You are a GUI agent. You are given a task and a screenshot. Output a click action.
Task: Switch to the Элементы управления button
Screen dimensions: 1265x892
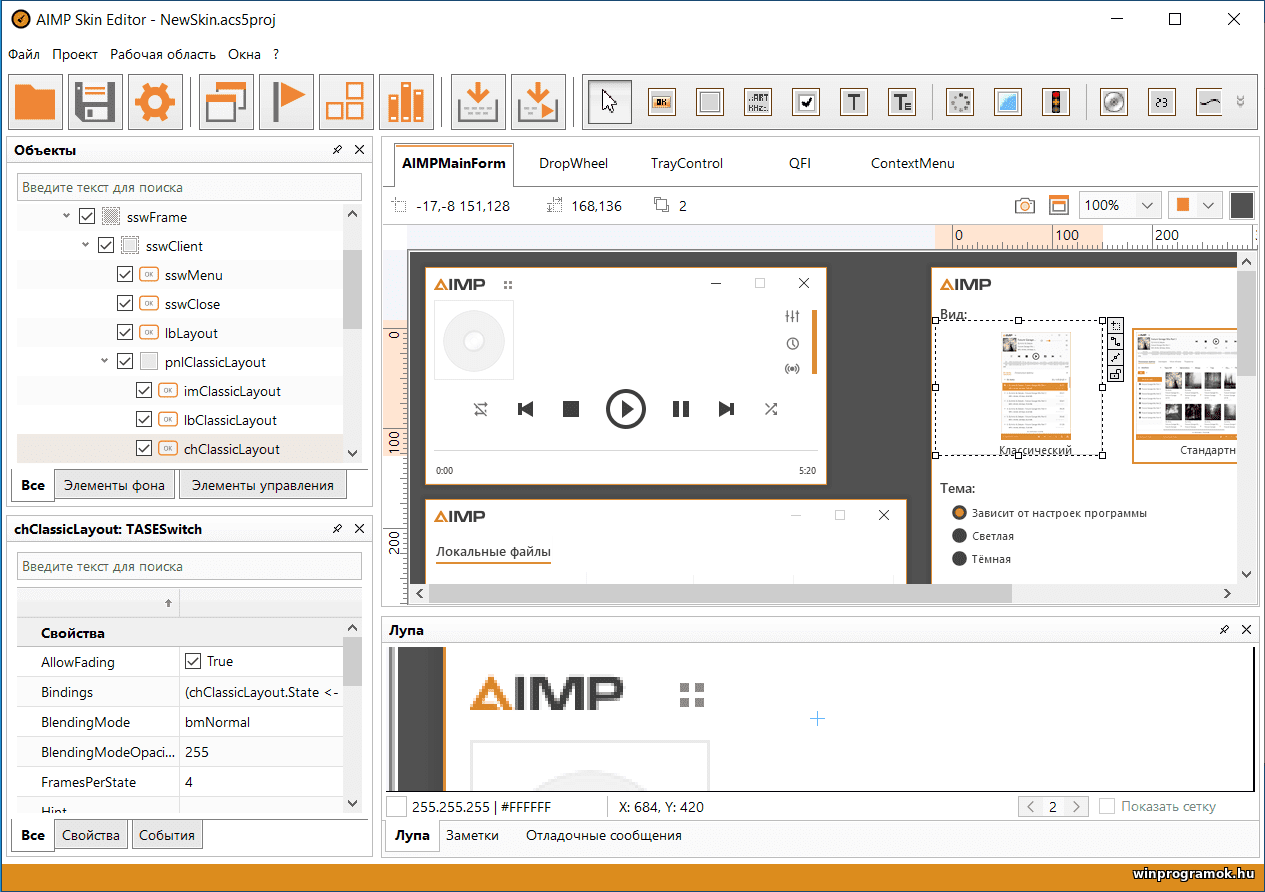262,484
